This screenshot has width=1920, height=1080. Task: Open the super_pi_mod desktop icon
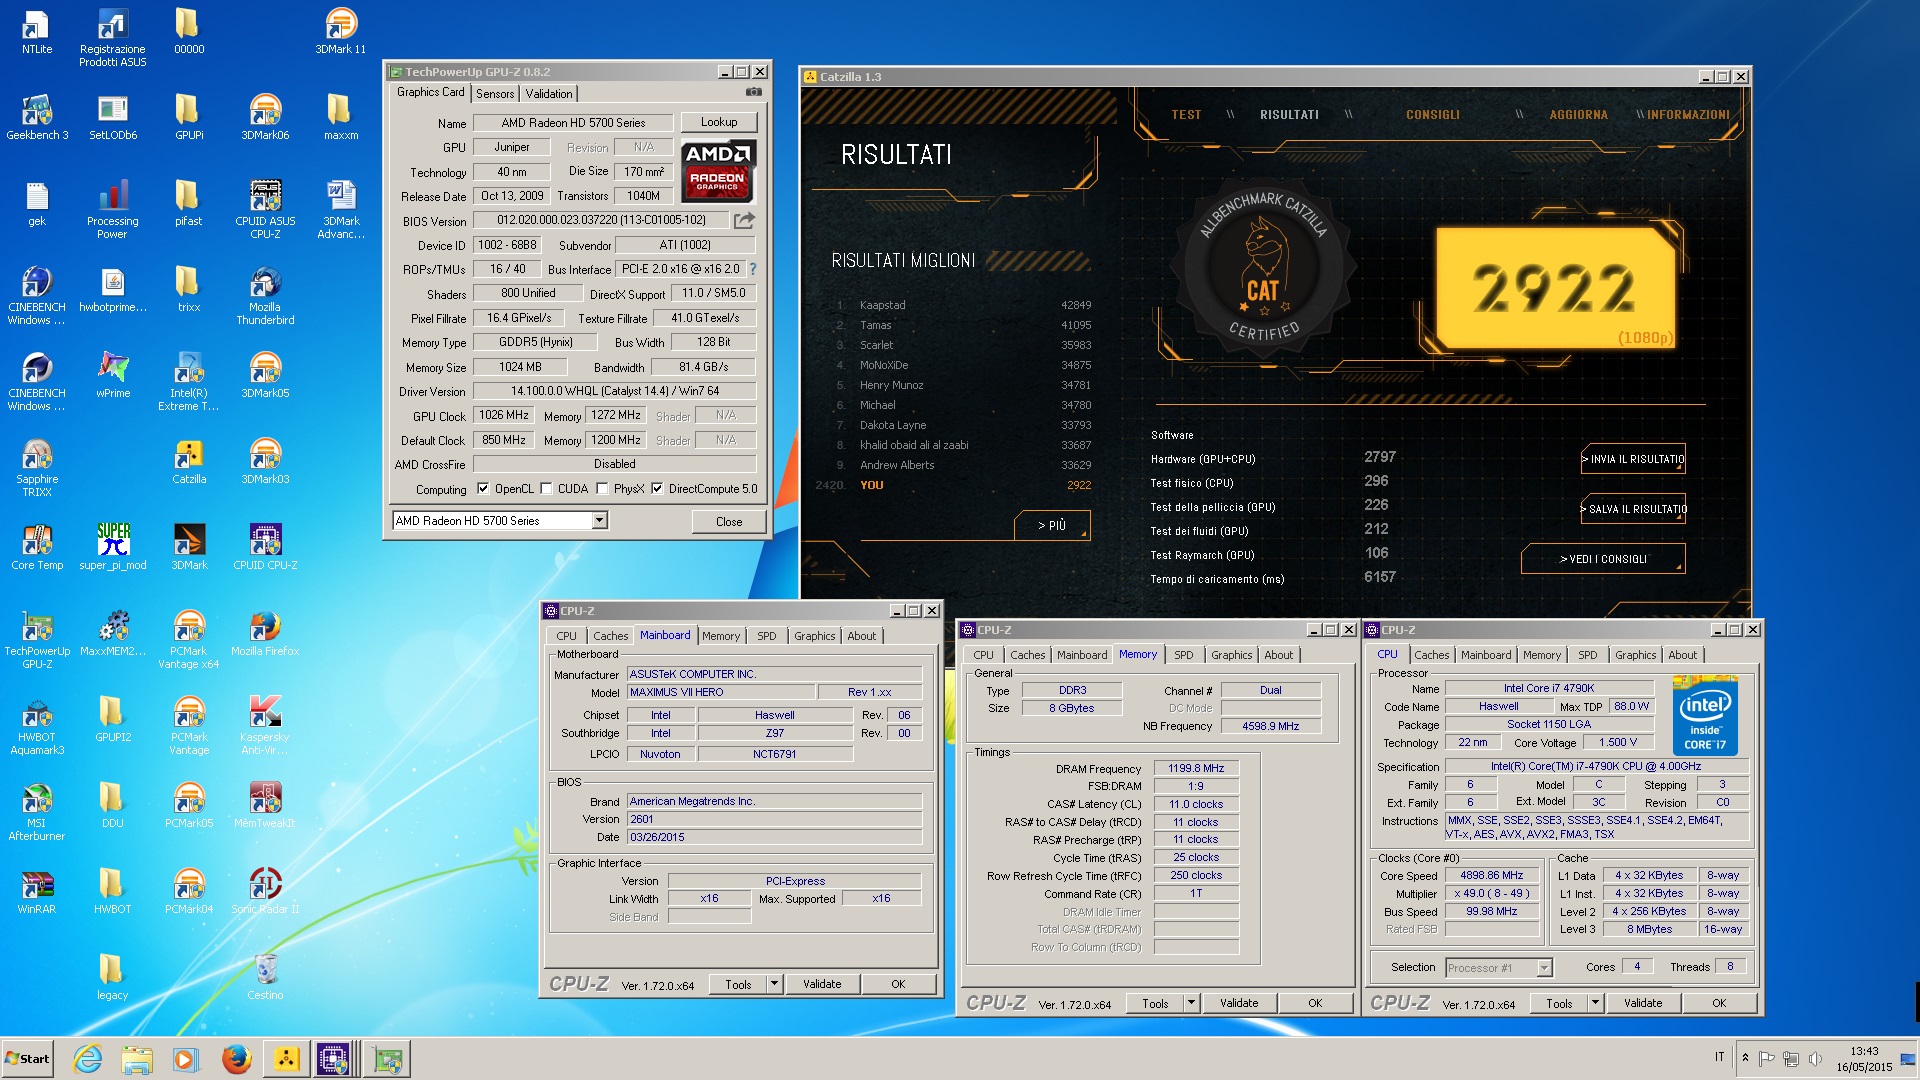click(113, 547)
